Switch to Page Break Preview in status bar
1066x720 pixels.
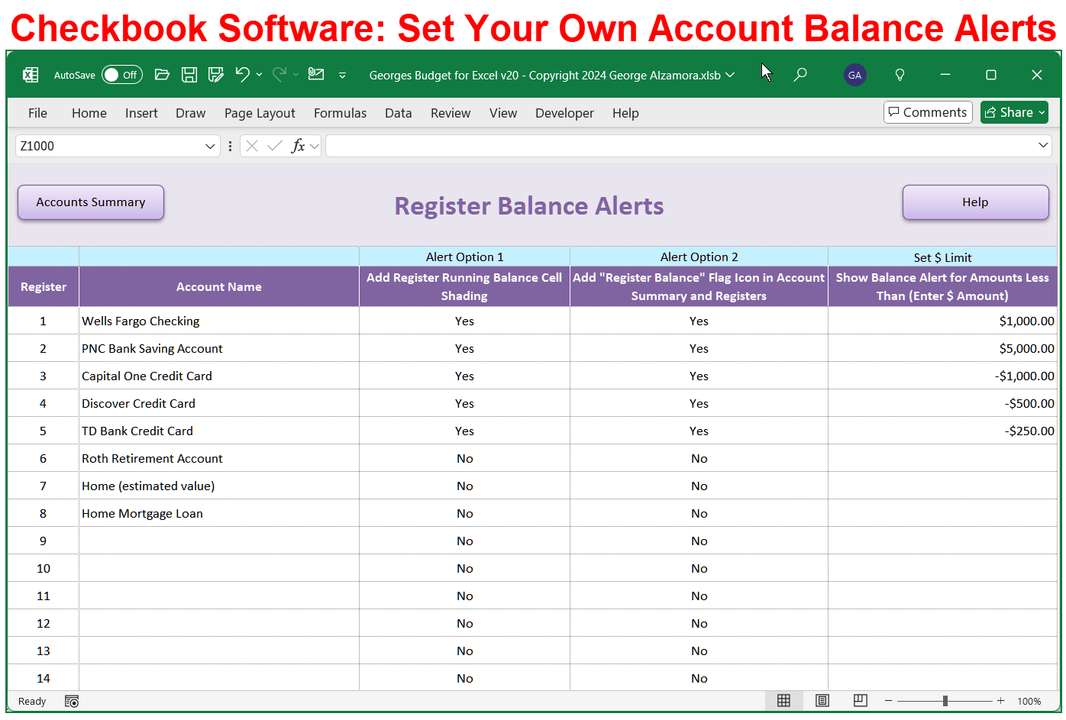pos(859,701)
